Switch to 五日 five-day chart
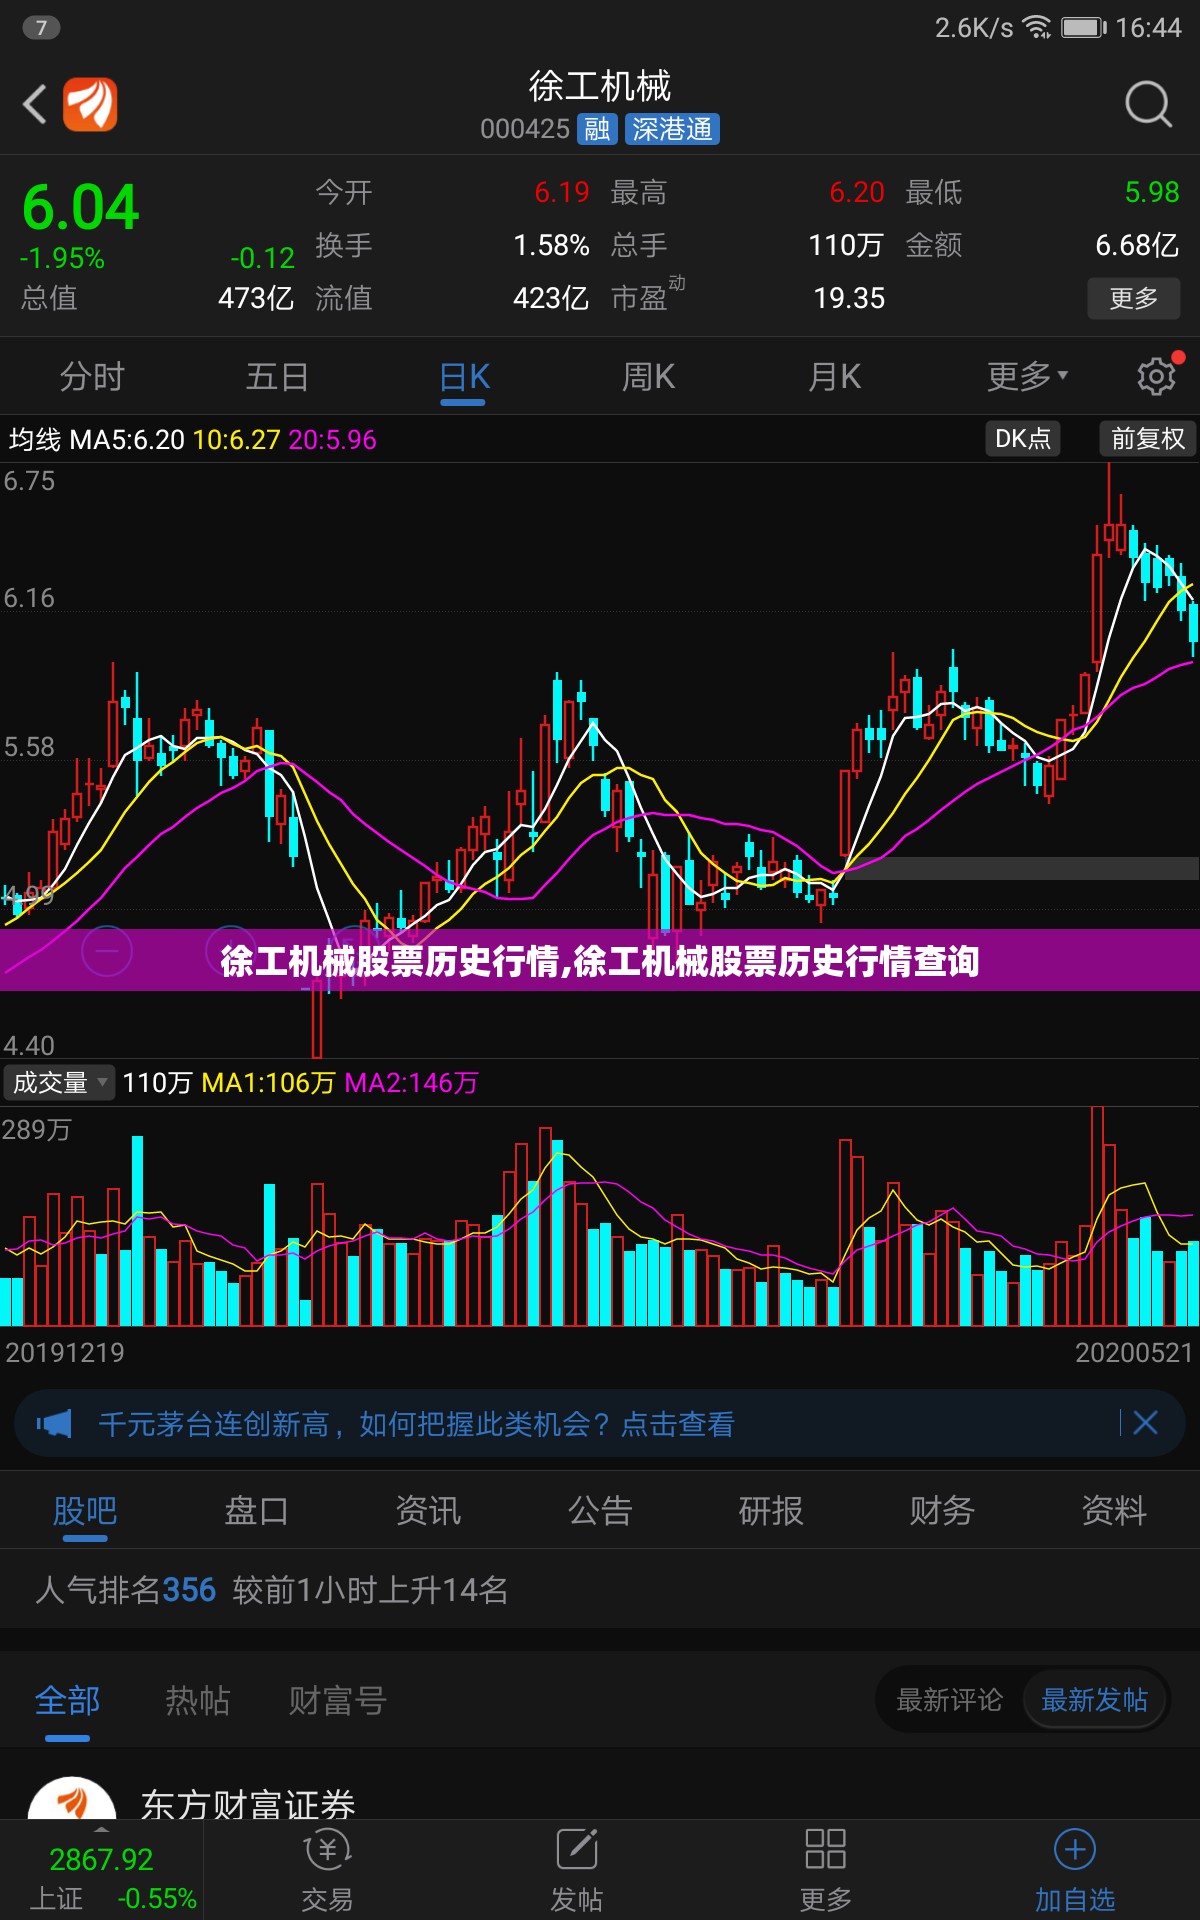 (x=277, y=377)
